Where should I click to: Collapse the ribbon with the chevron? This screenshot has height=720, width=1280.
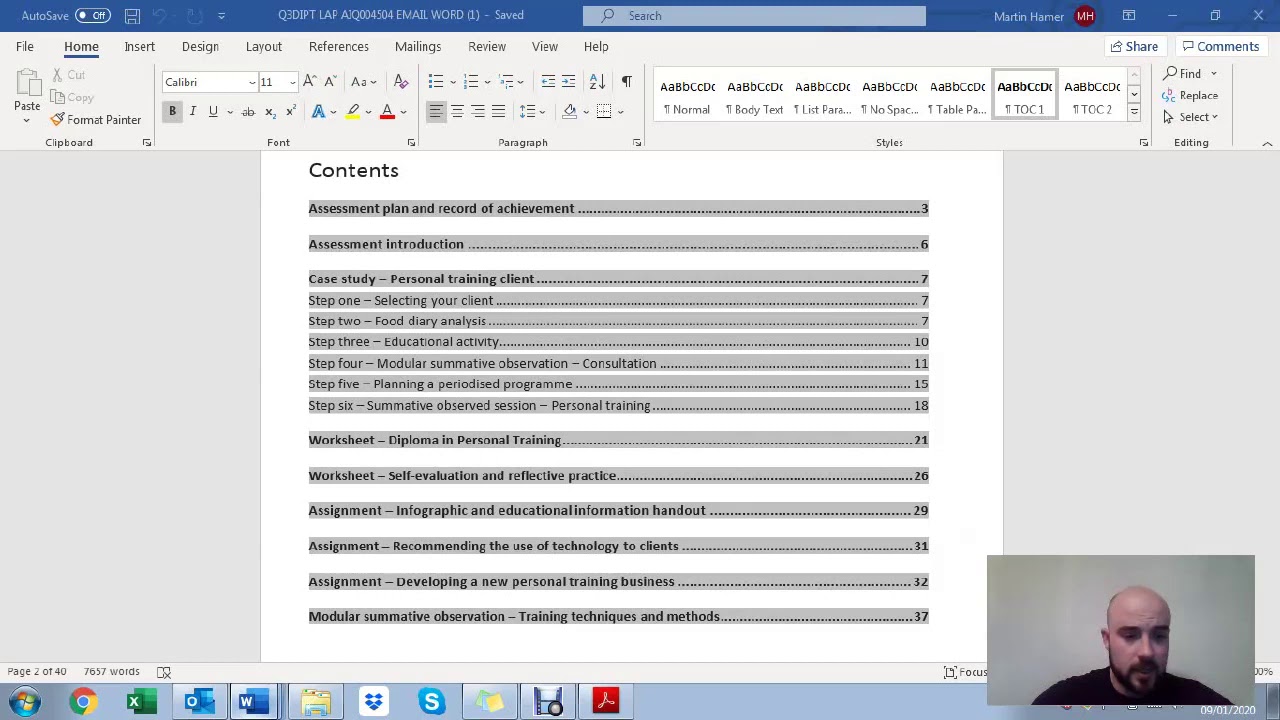click(1267, 144)
